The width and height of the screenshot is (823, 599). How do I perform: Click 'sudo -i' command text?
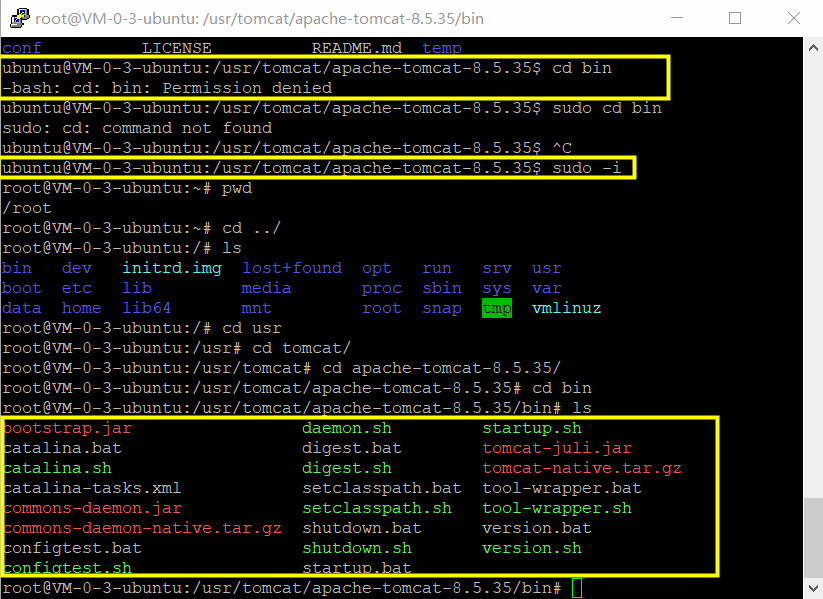[x=587, y=168]
